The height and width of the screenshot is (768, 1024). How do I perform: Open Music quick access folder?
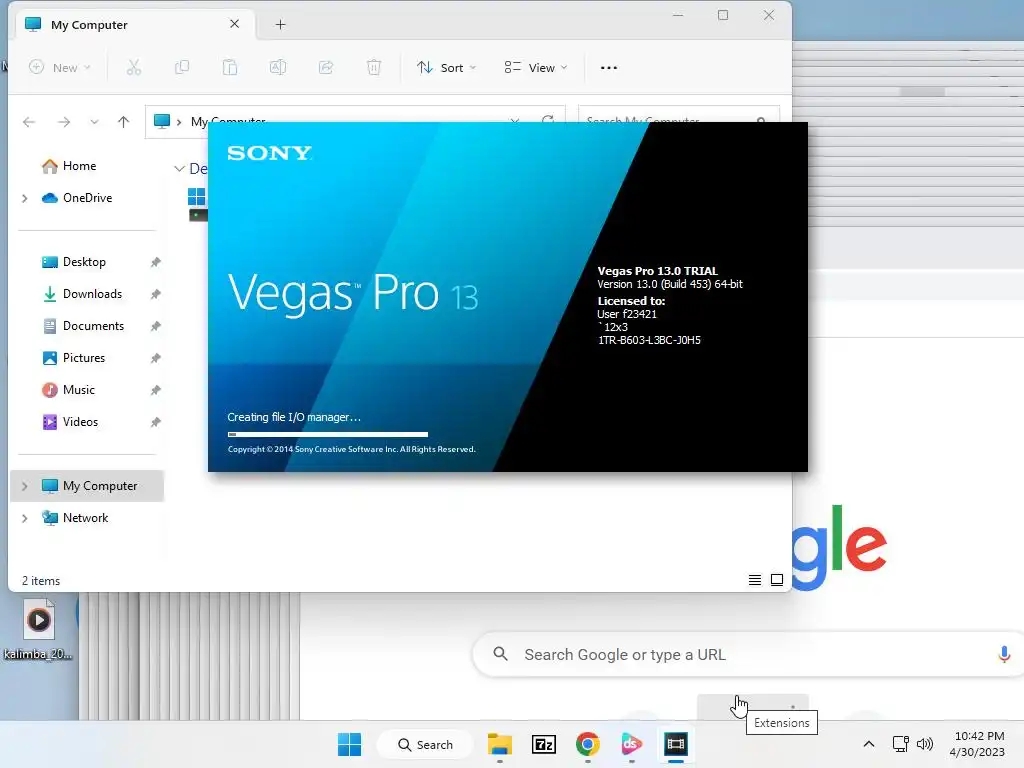point(78,390)
